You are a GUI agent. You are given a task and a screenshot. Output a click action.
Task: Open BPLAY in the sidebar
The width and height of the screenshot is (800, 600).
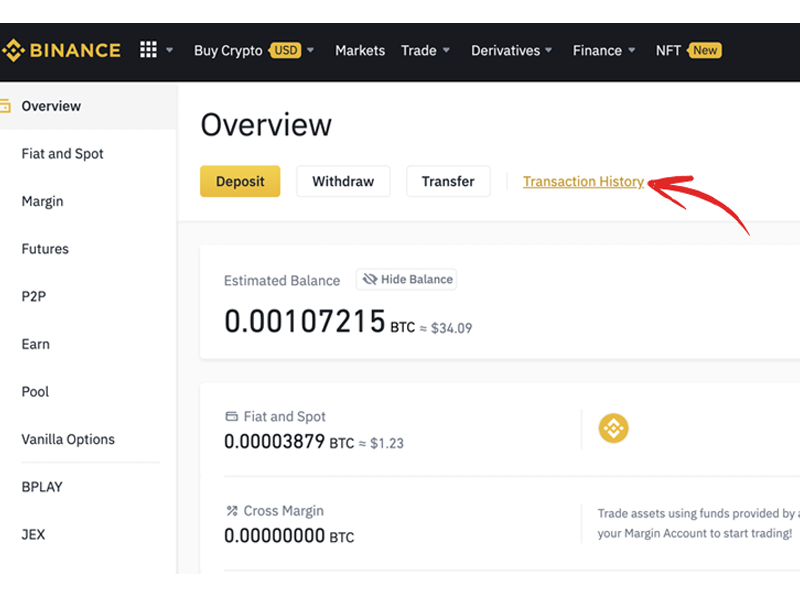(42, 487)
